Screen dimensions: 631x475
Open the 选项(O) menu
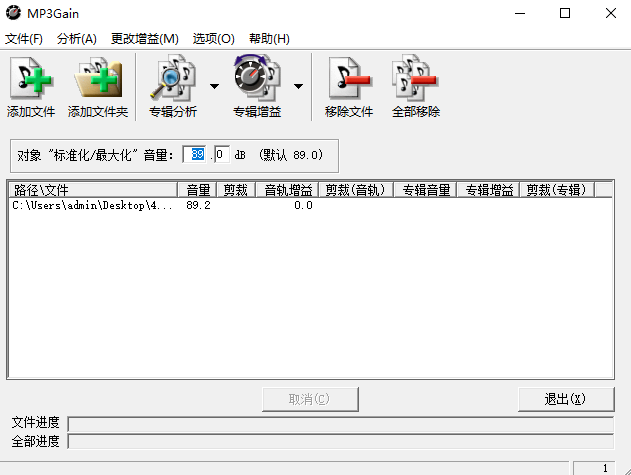[x=213, y=39]
